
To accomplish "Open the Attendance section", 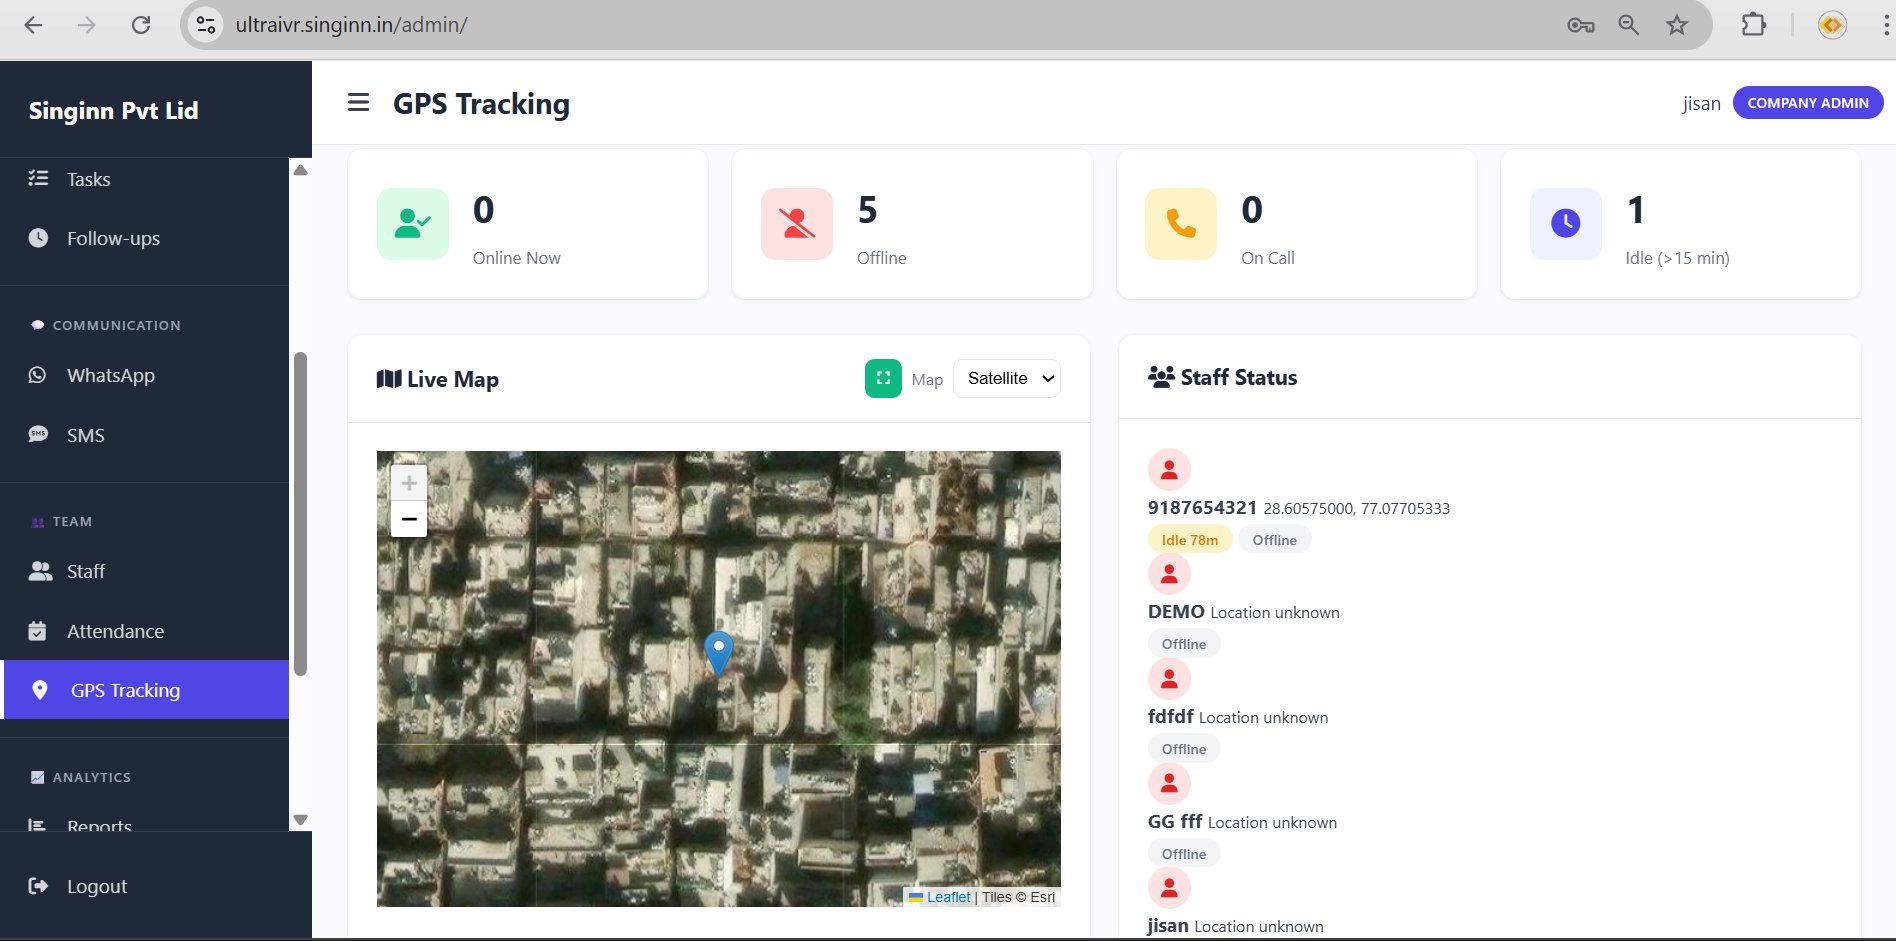I will 115,632.
